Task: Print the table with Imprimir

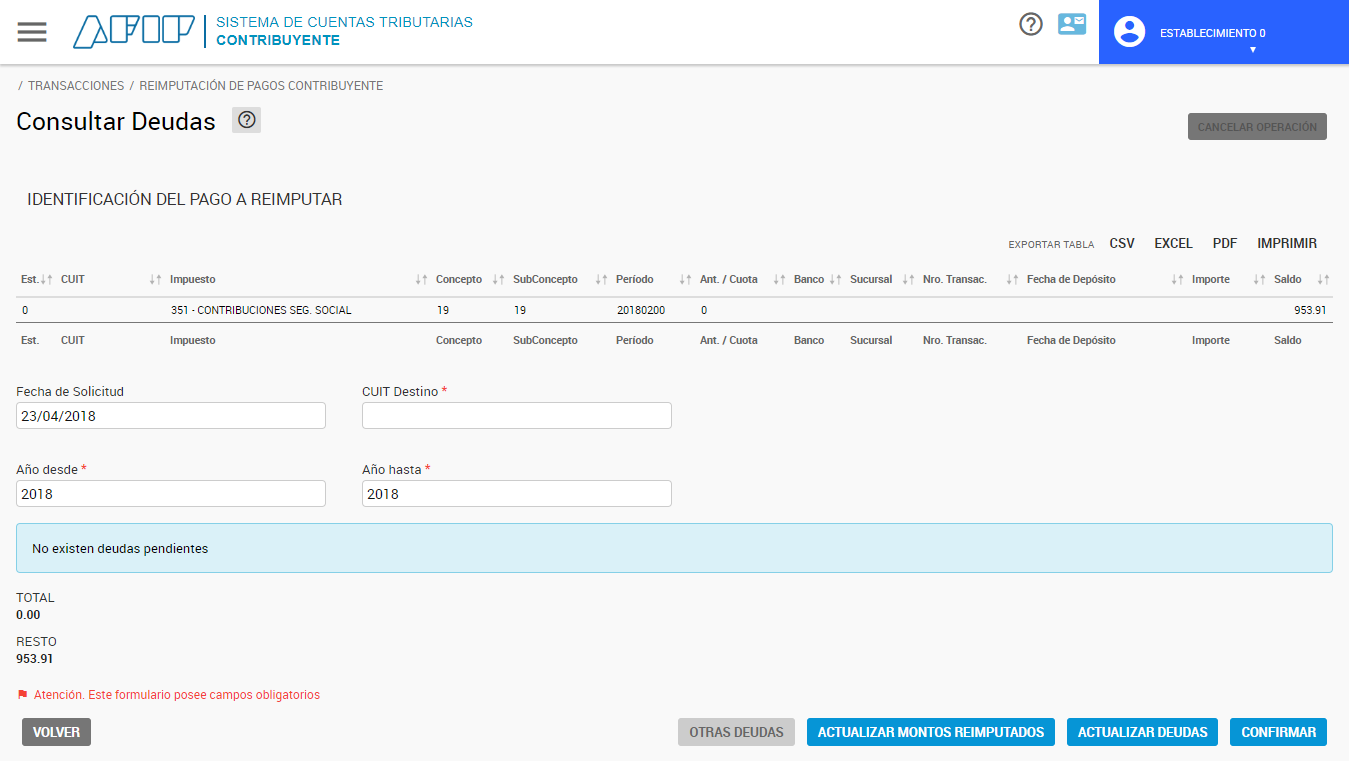Action: [x=1287, y=243]
